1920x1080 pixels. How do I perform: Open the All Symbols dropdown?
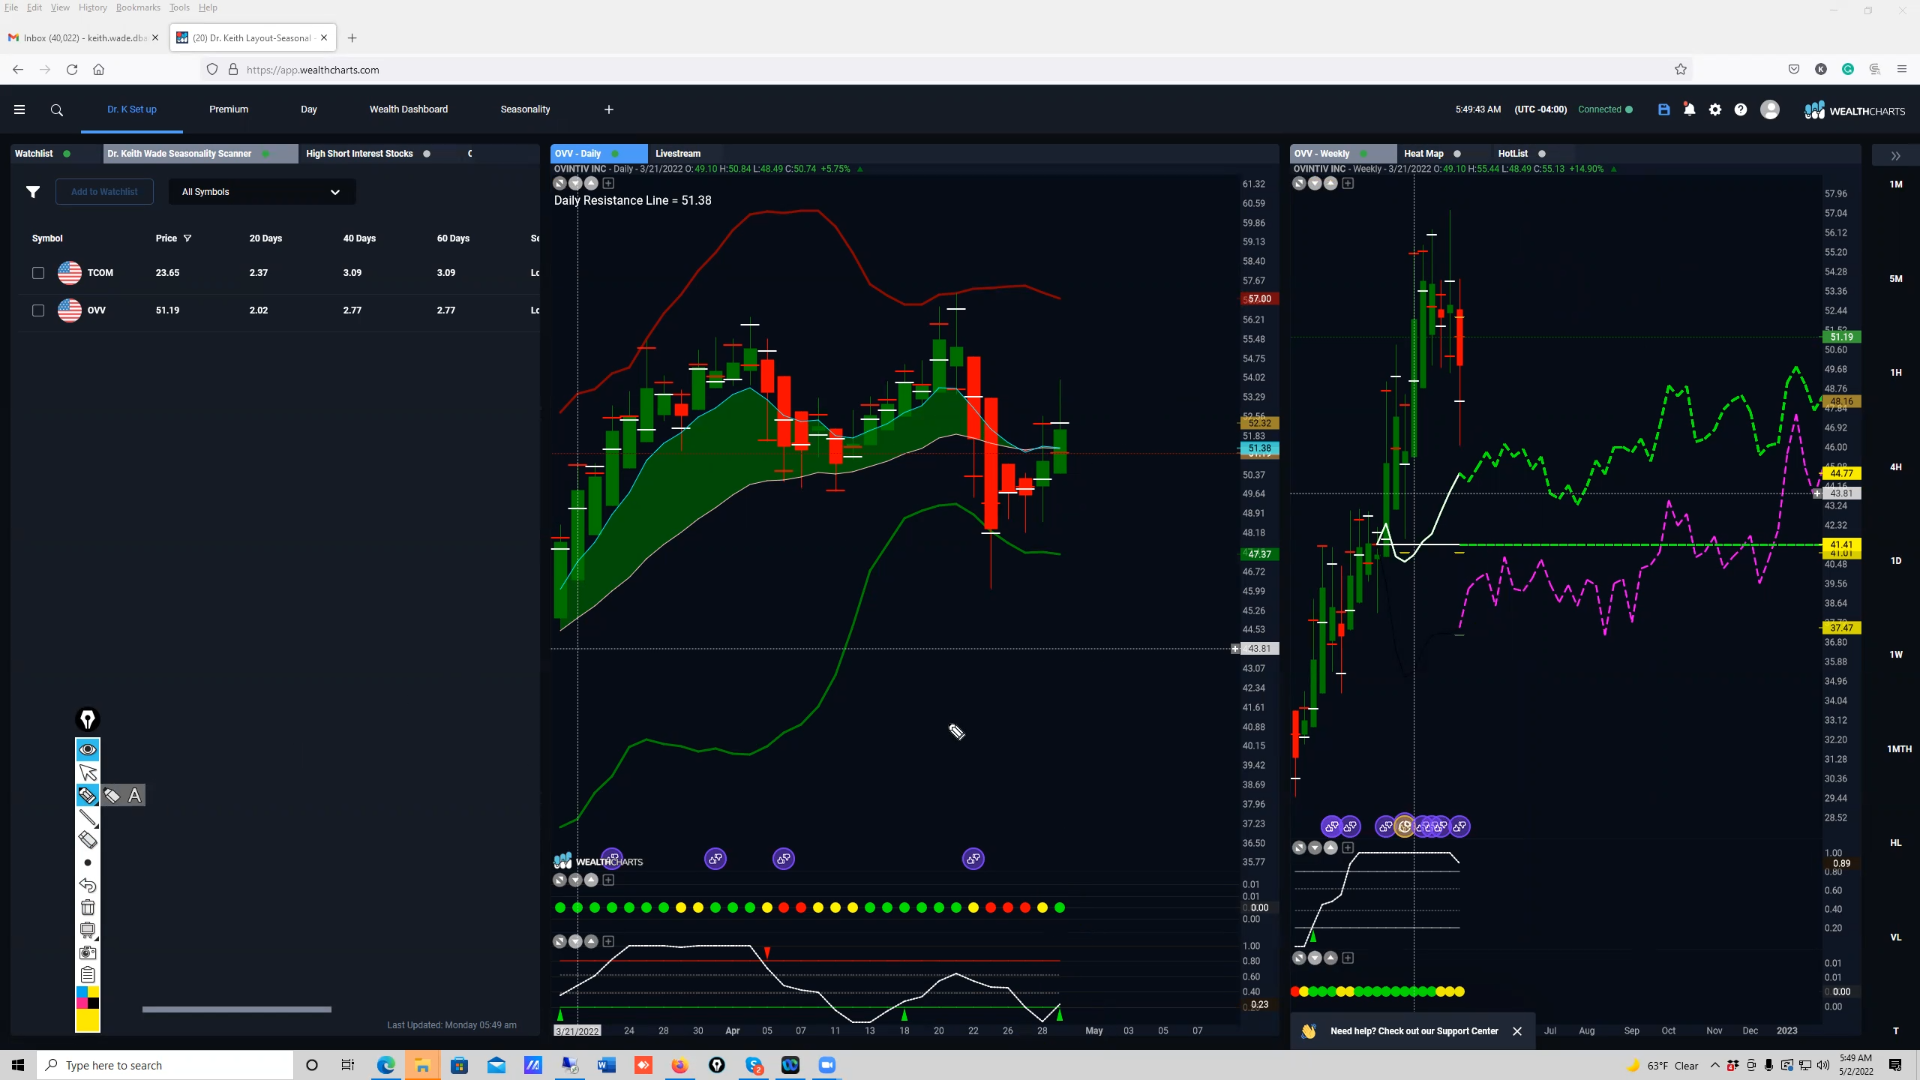262,192
